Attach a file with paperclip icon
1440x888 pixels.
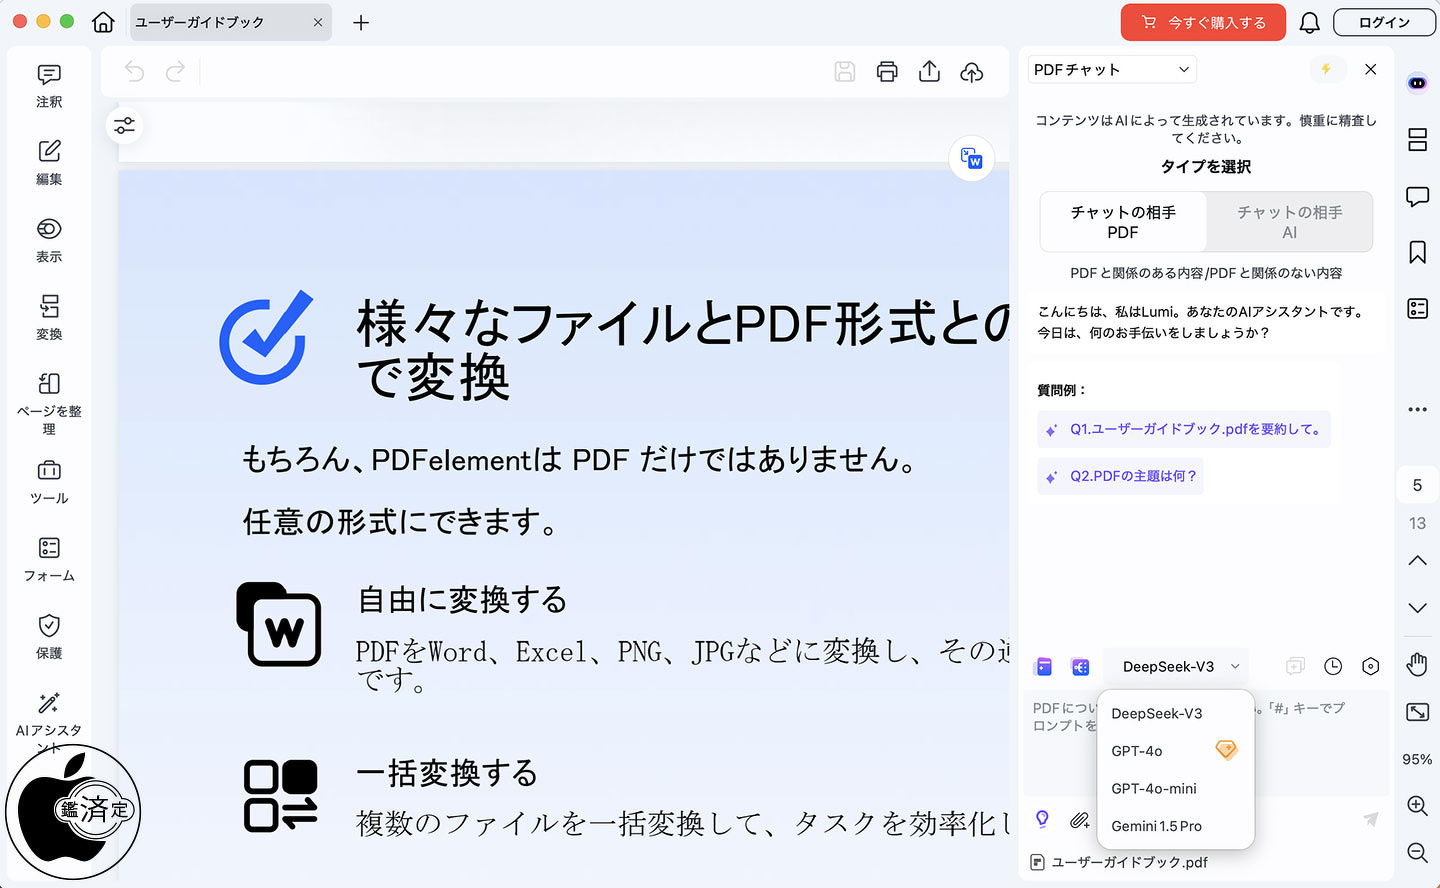(x=1079, y=820)
